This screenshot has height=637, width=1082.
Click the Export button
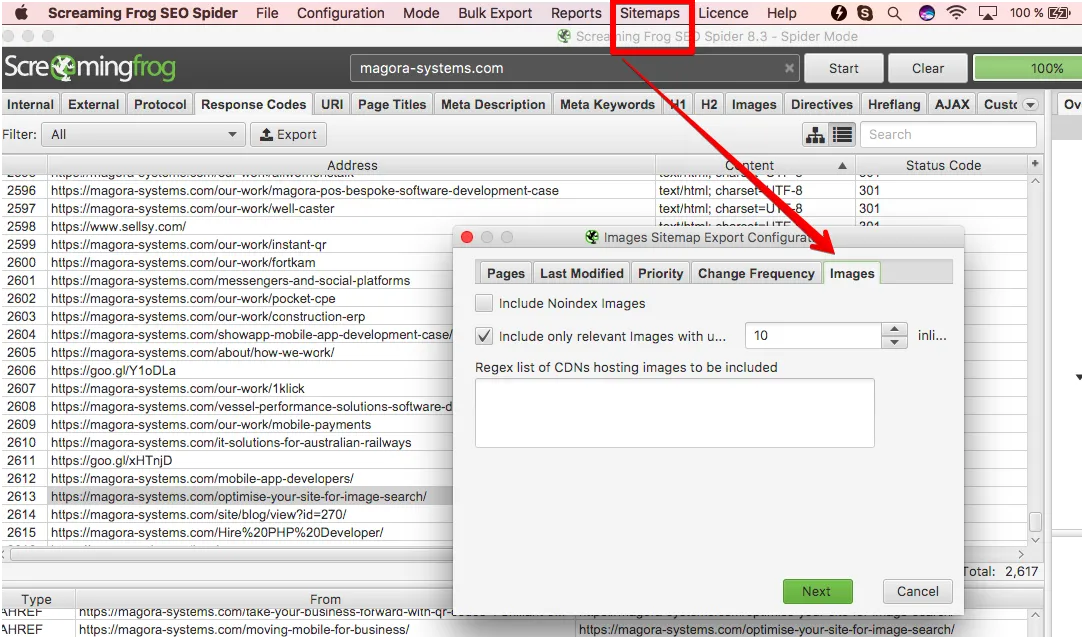click(x=288, y=135)
